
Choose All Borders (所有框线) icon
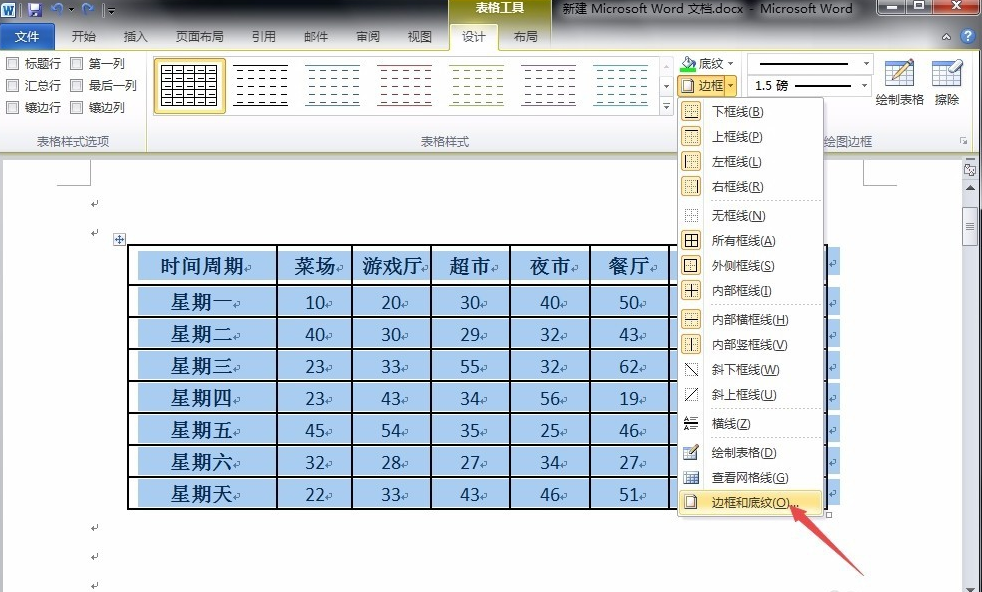click(691, 241)
